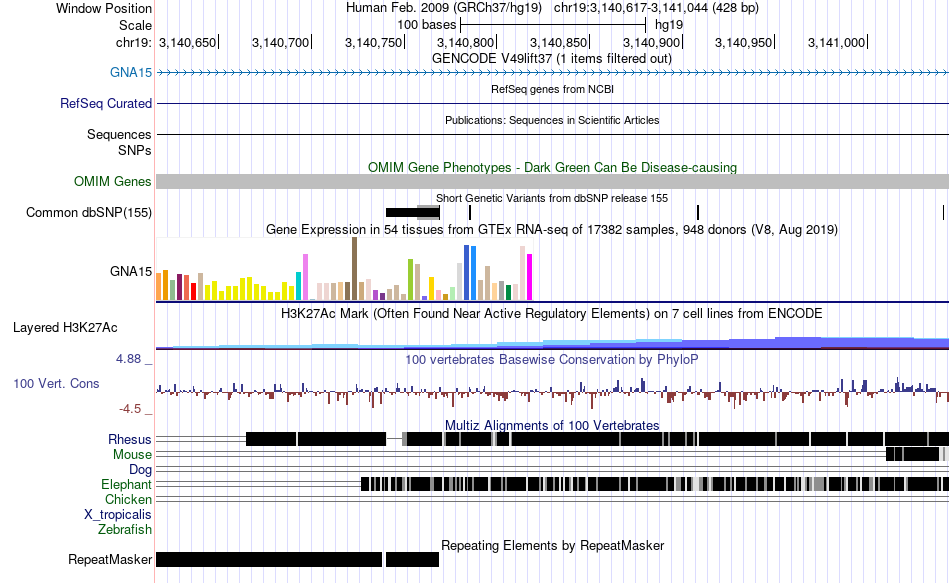
Task: Click the GENCODE V49lift37 track title
Action: click(552, 59)
